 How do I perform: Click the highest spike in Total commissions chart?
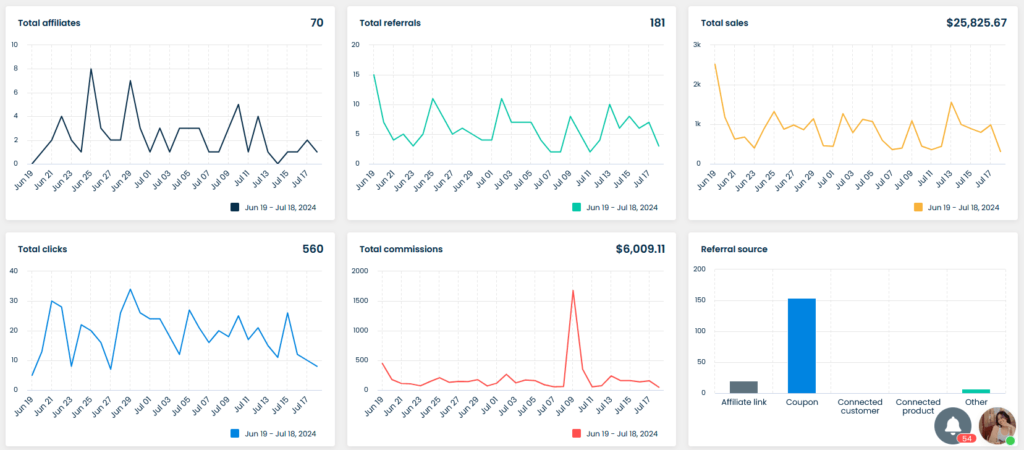[572, 292]
